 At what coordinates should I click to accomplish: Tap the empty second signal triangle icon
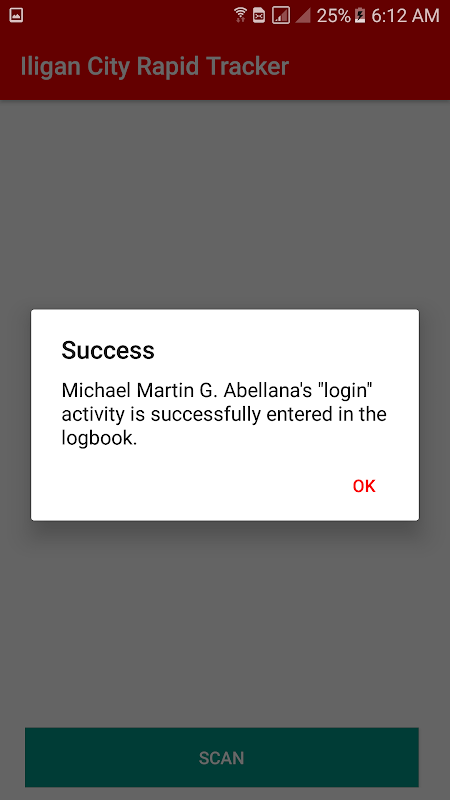[x=303, y=16]
